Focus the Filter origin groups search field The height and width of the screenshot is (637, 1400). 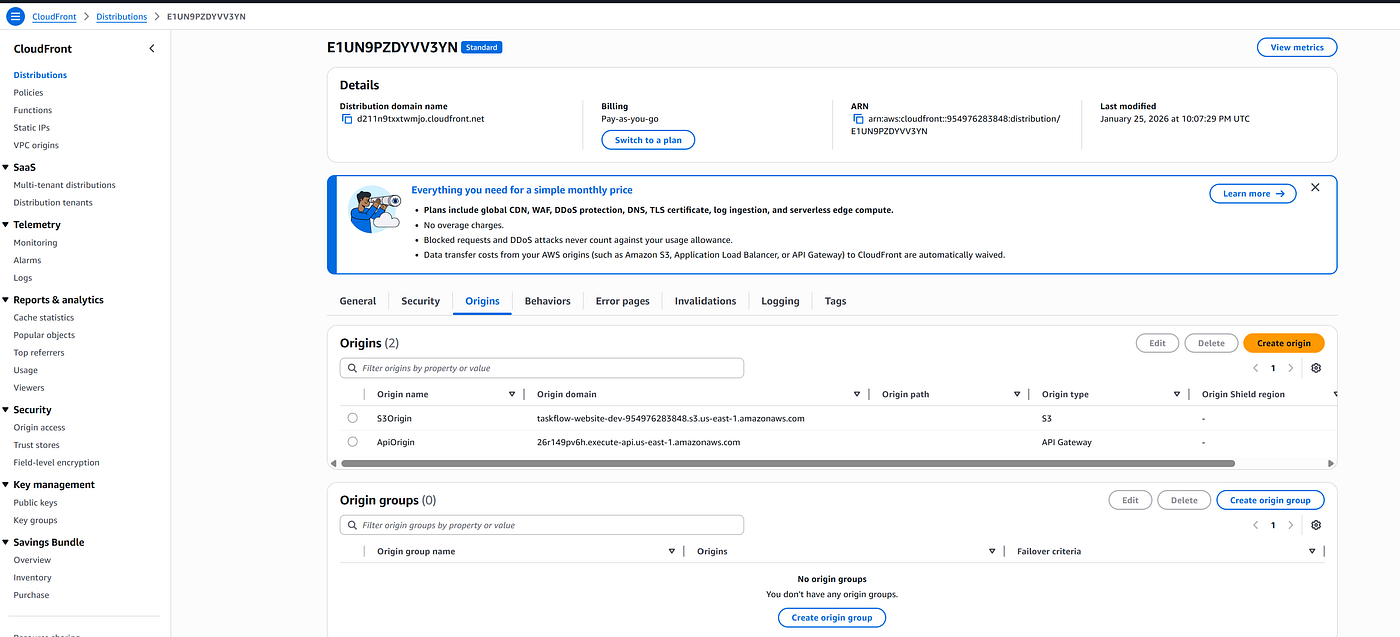(542, 525)
